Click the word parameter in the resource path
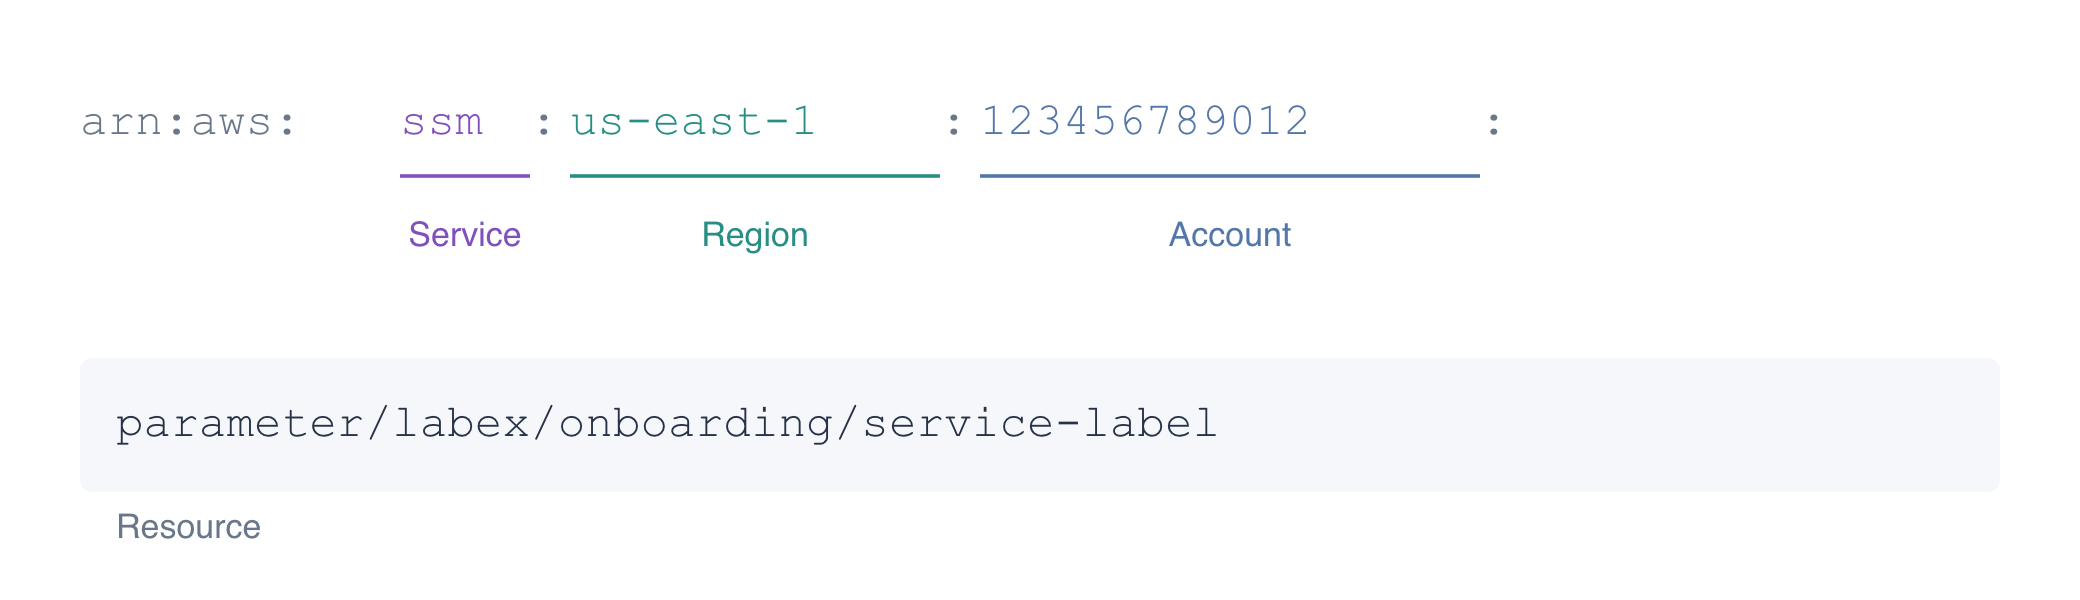This screenshot has height=600, width=2080. [239, 425]
